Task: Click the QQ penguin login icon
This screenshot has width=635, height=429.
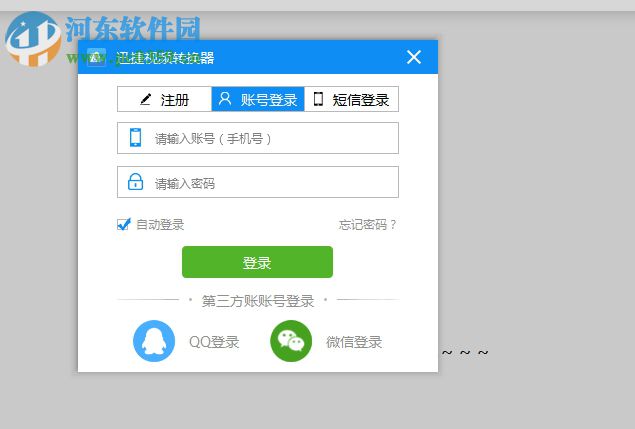Action: 154,341
